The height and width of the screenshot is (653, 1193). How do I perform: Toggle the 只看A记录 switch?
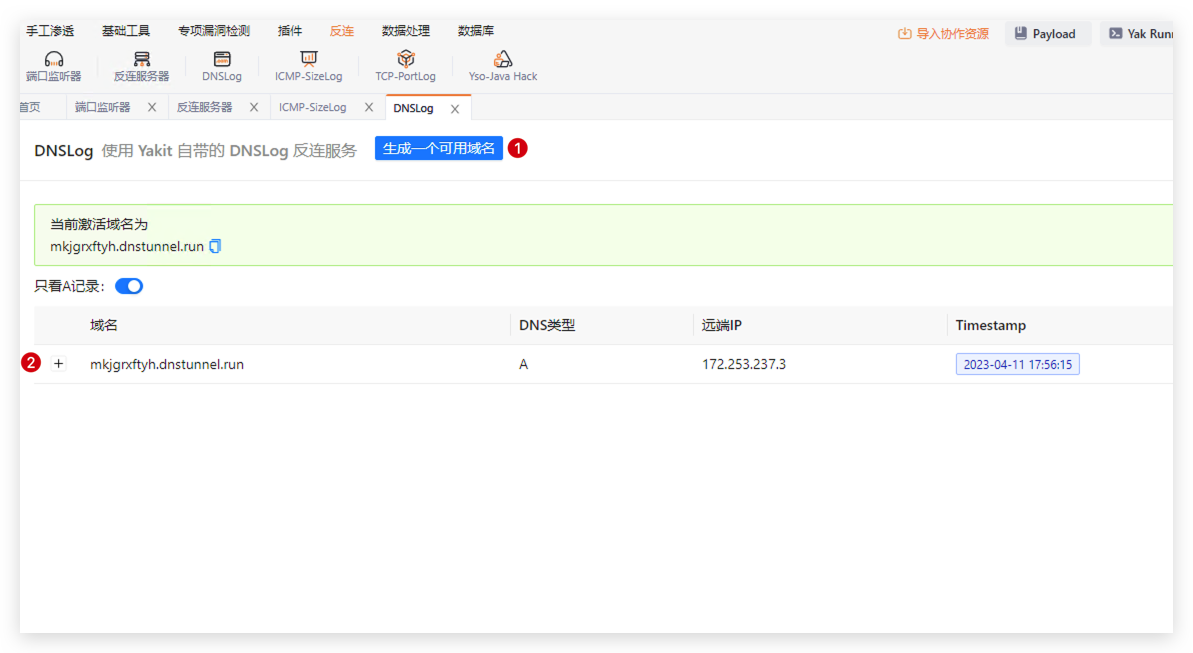tap(129, 286)
